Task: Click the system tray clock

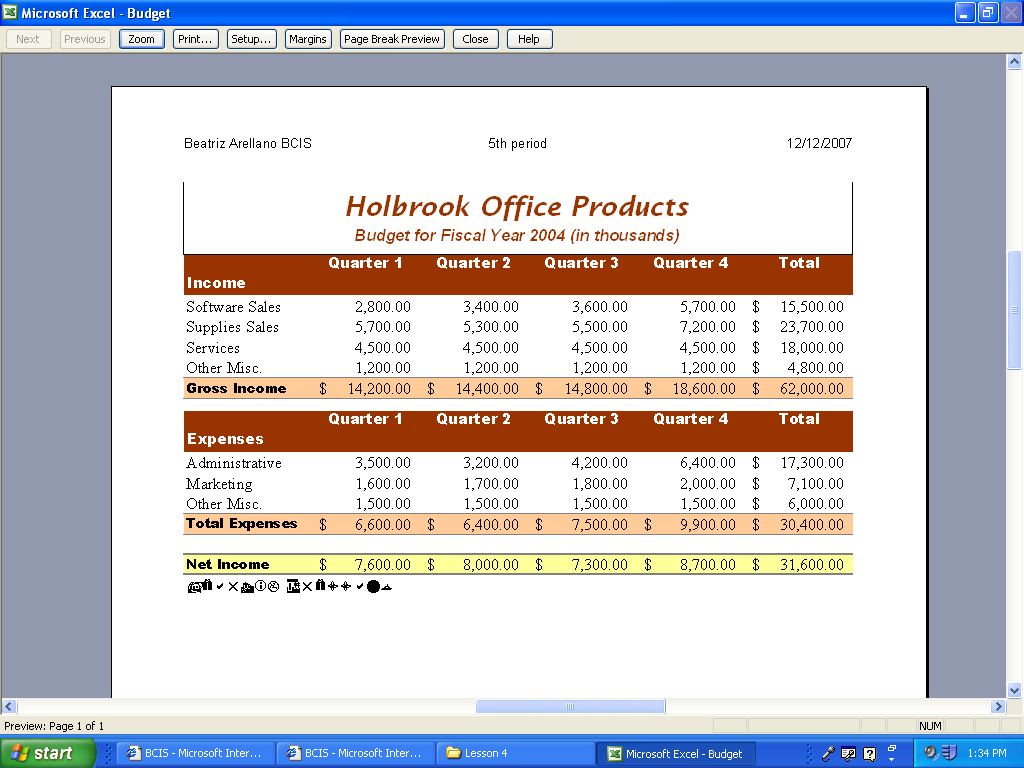Action: [x=987, y=753]
